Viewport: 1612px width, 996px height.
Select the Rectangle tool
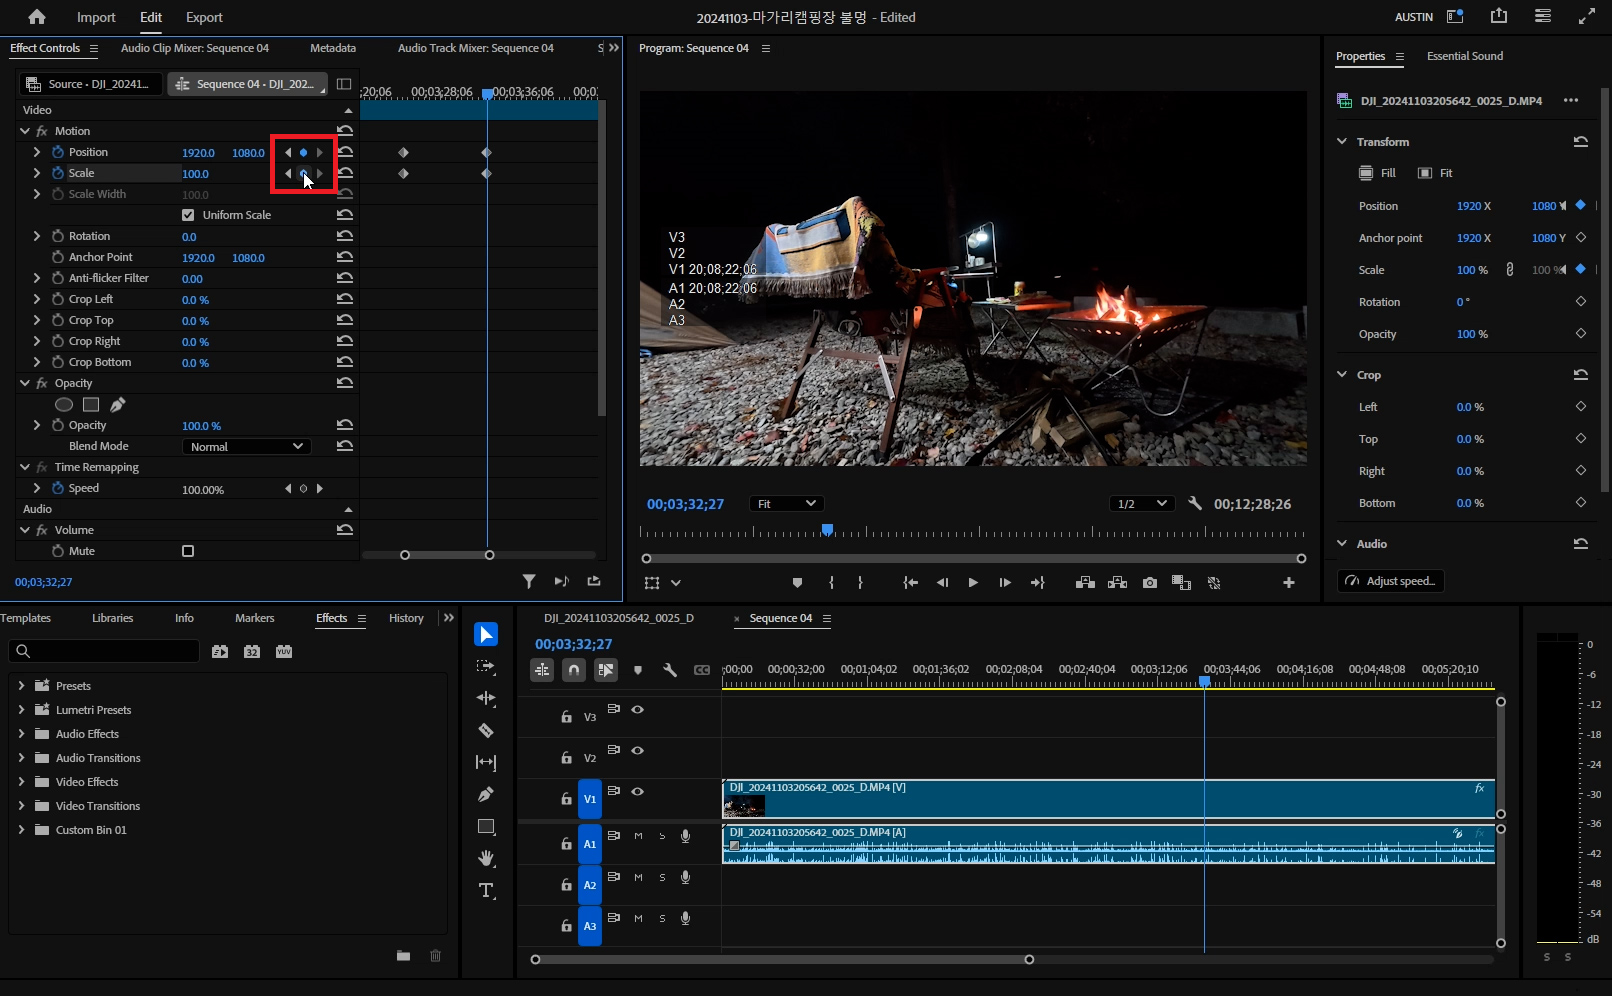pos(486,826)
